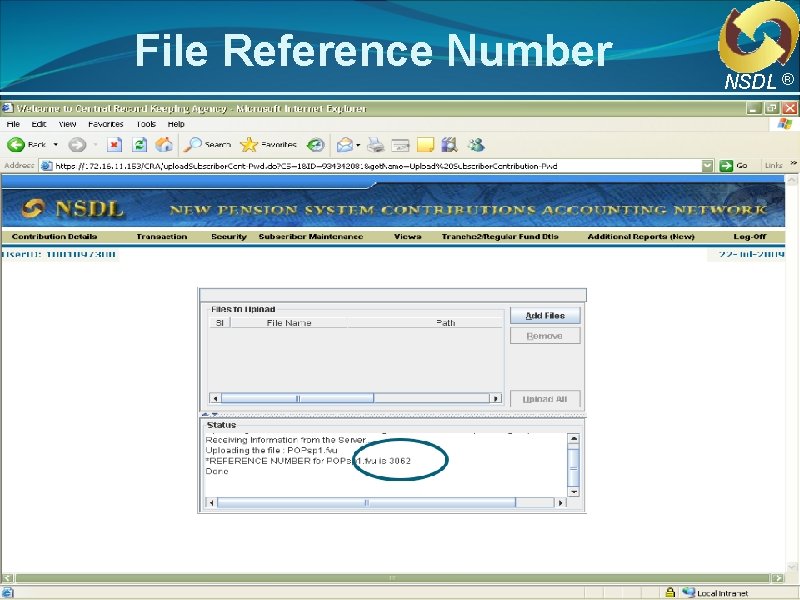
Task: Click the Edit page toolbar icon
Action: pos(401,145)
